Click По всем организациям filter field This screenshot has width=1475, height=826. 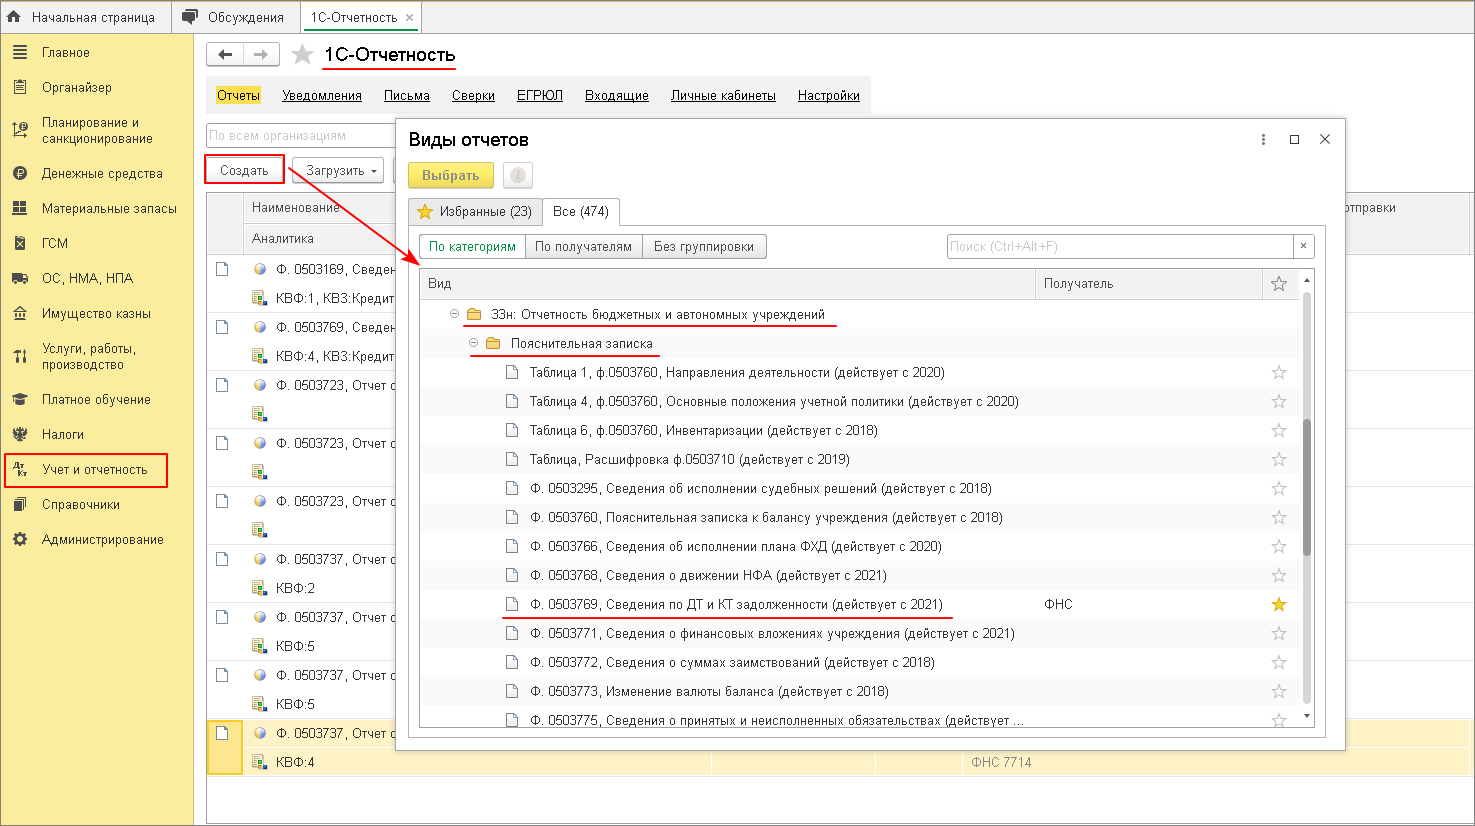click(300, 135)
